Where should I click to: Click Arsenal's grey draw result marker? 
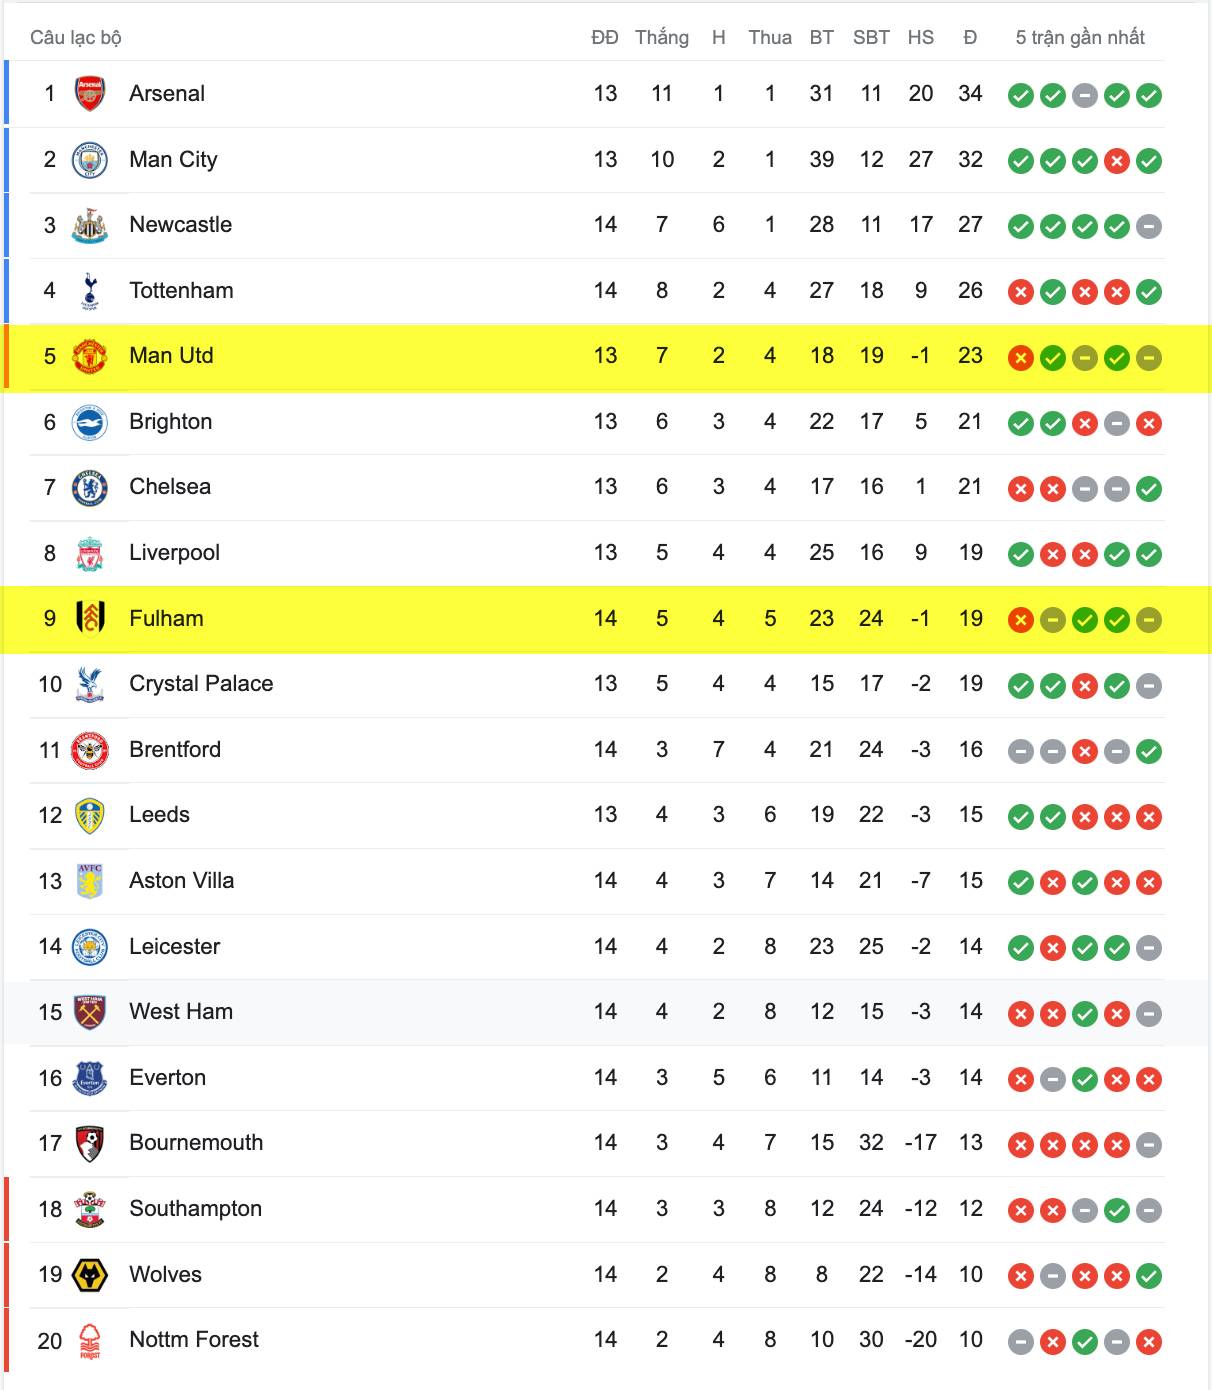coord(1085,96)
